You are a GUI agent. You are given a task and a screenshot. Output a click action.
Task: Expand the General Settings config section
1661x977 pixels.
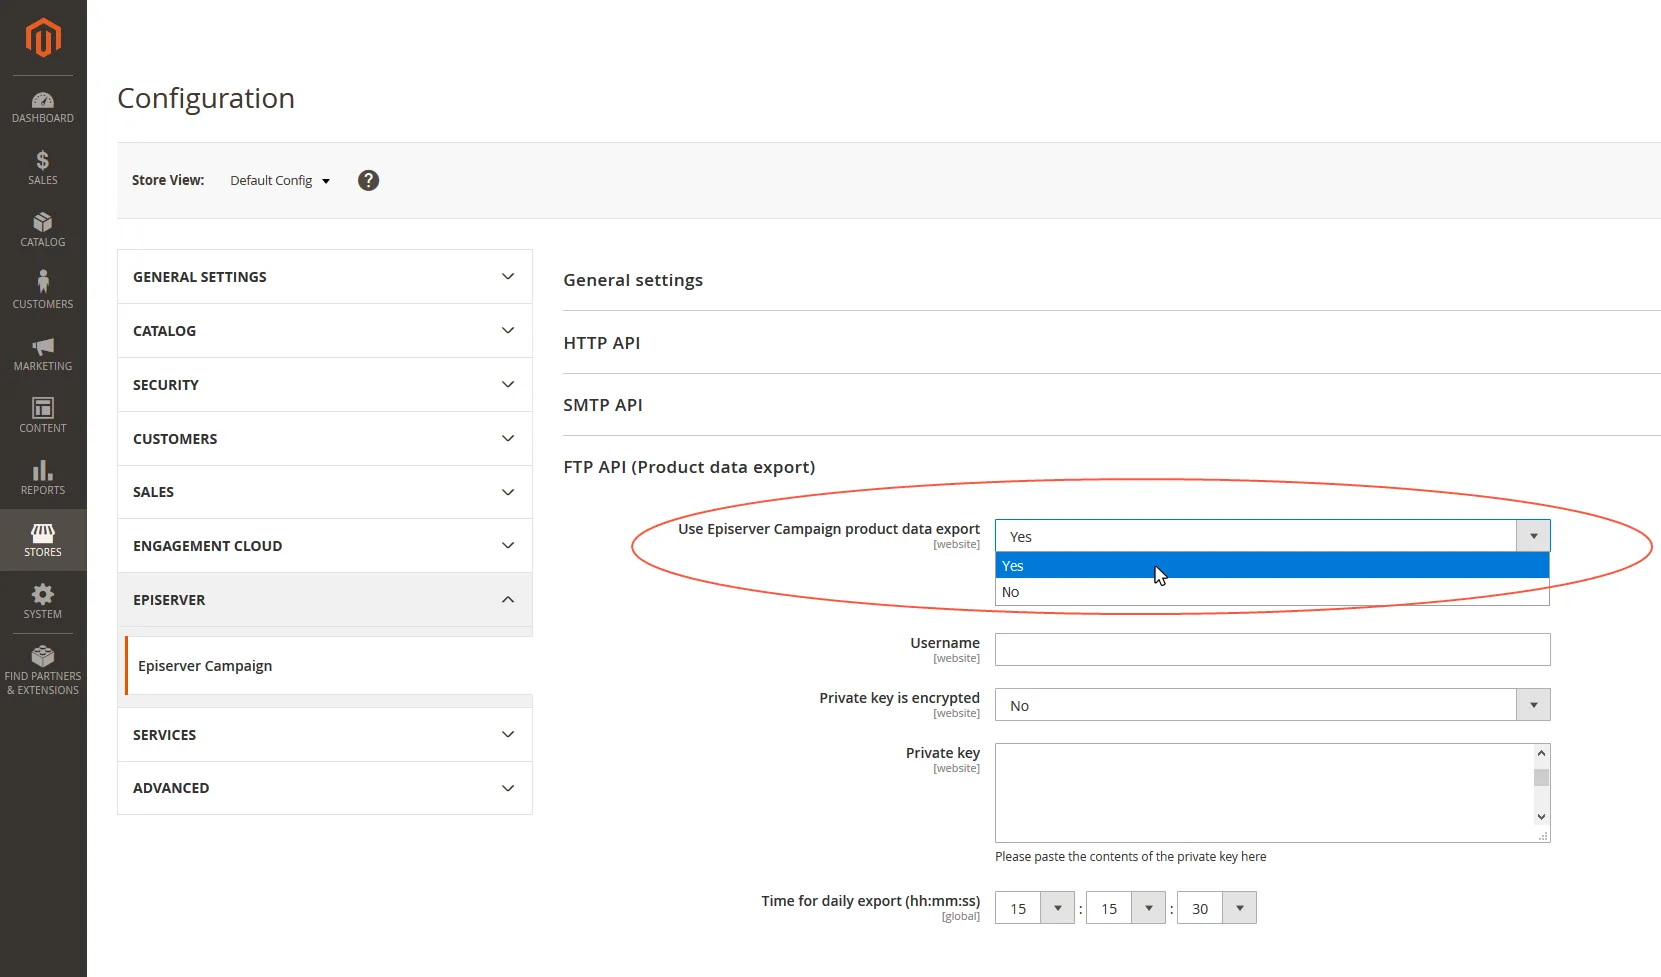click(x=325, y=277)
